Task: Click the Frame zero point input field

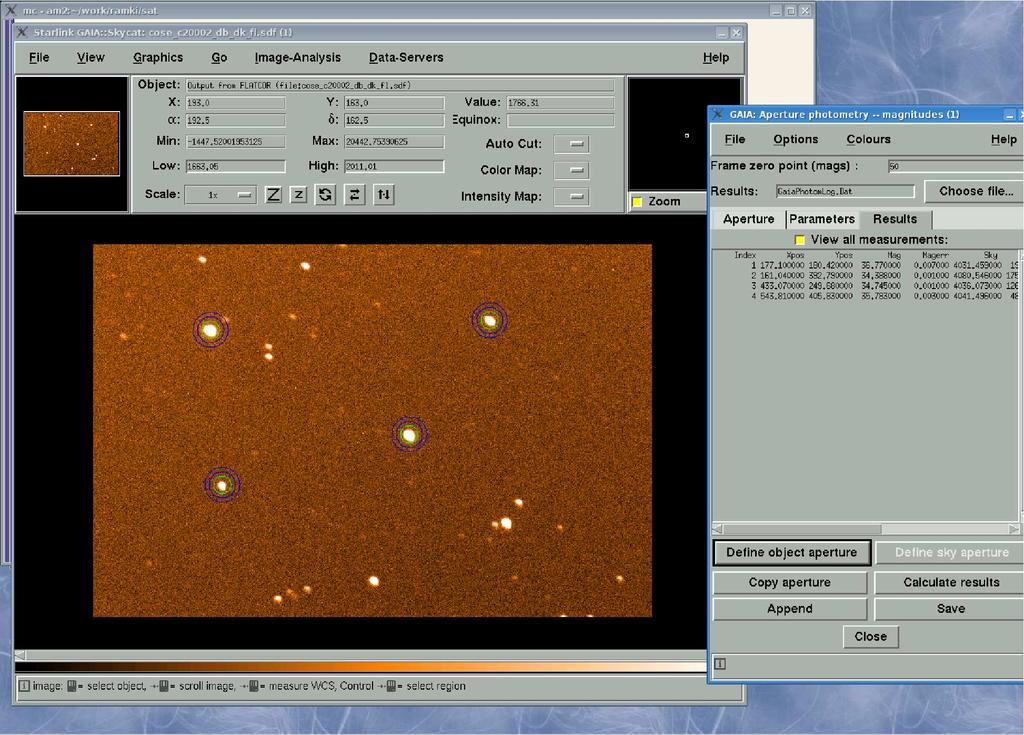Action: tap(955, 167)
